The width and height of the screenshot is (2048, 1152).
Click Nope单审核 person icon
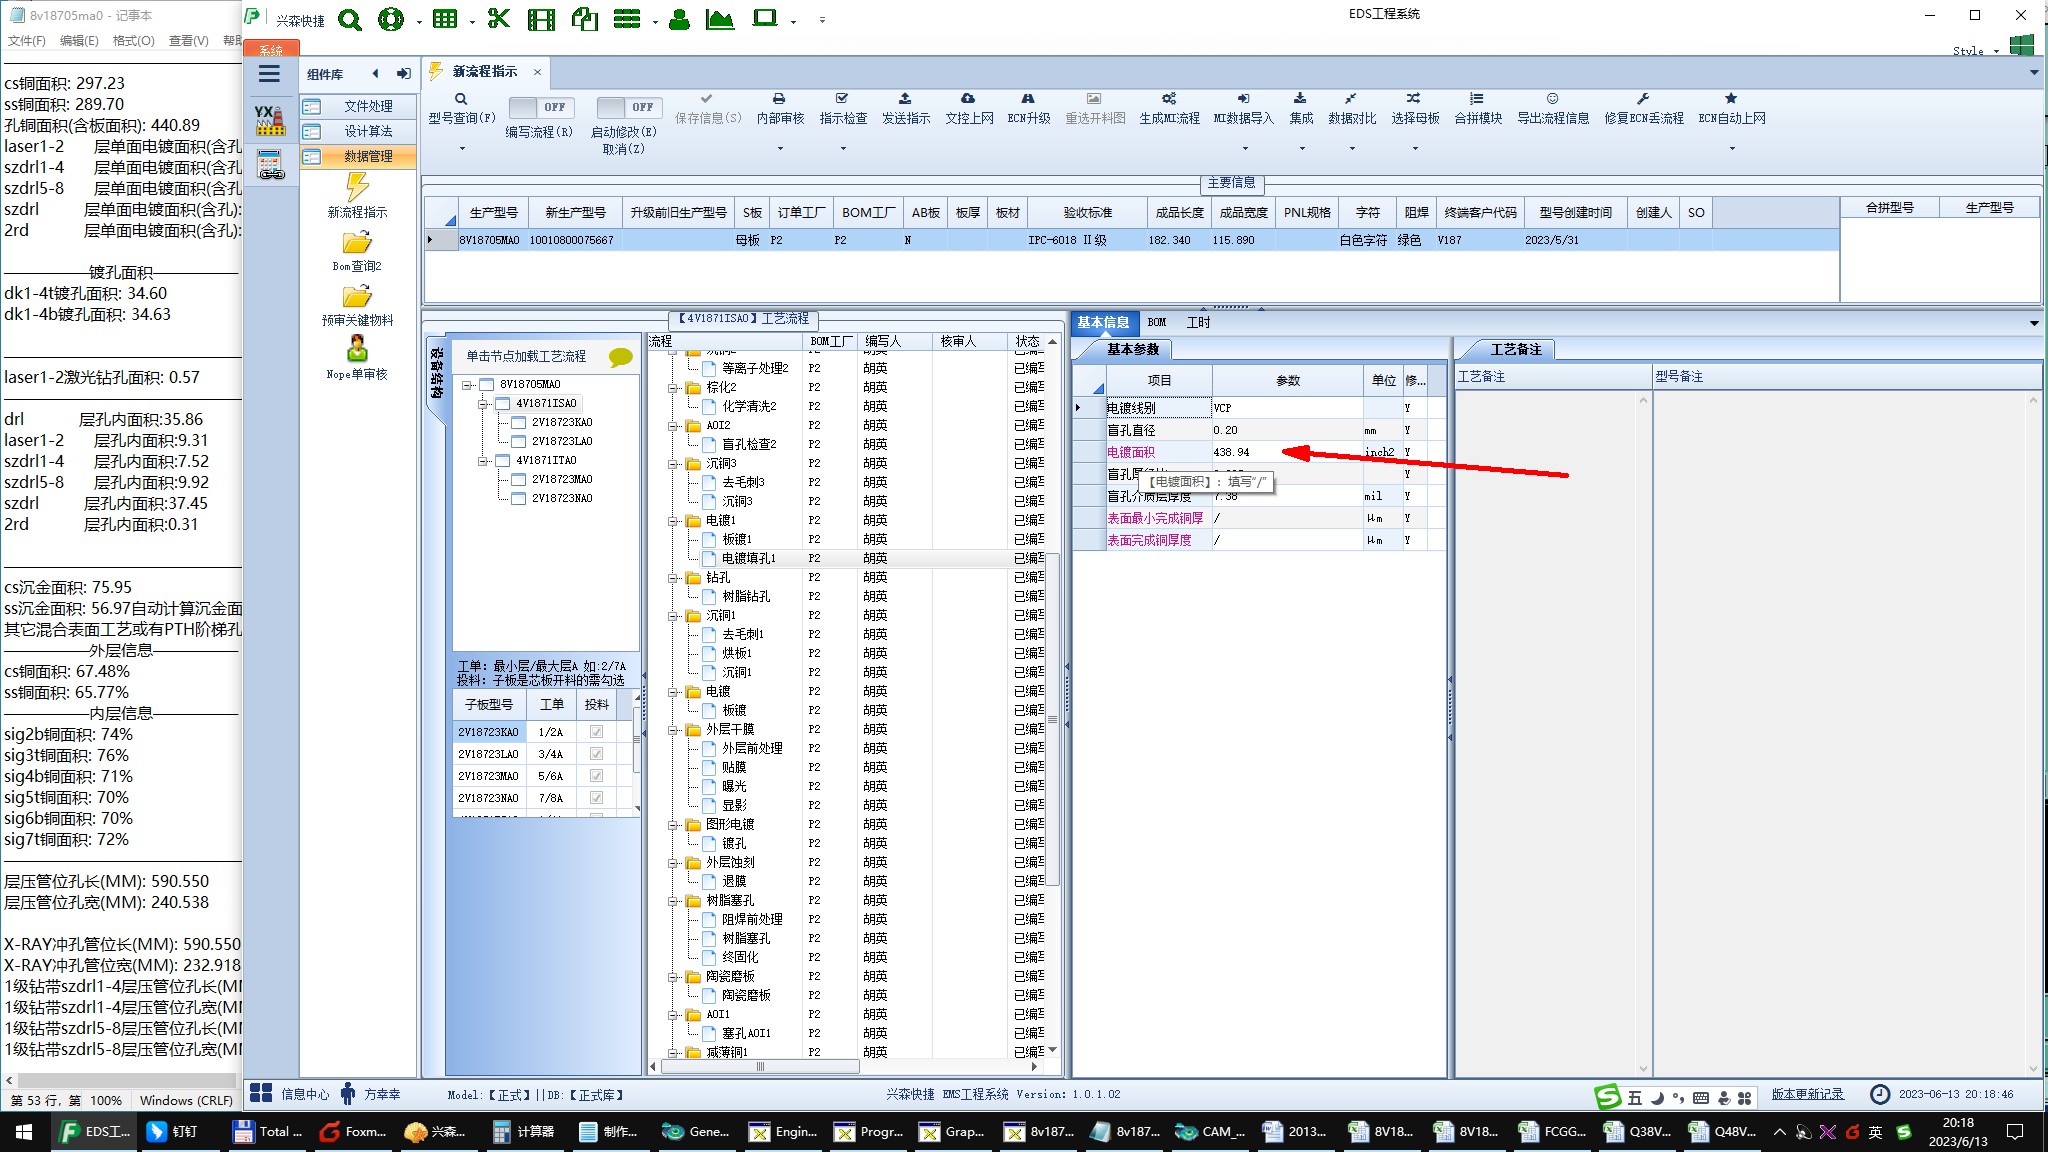tap(357, 349)
